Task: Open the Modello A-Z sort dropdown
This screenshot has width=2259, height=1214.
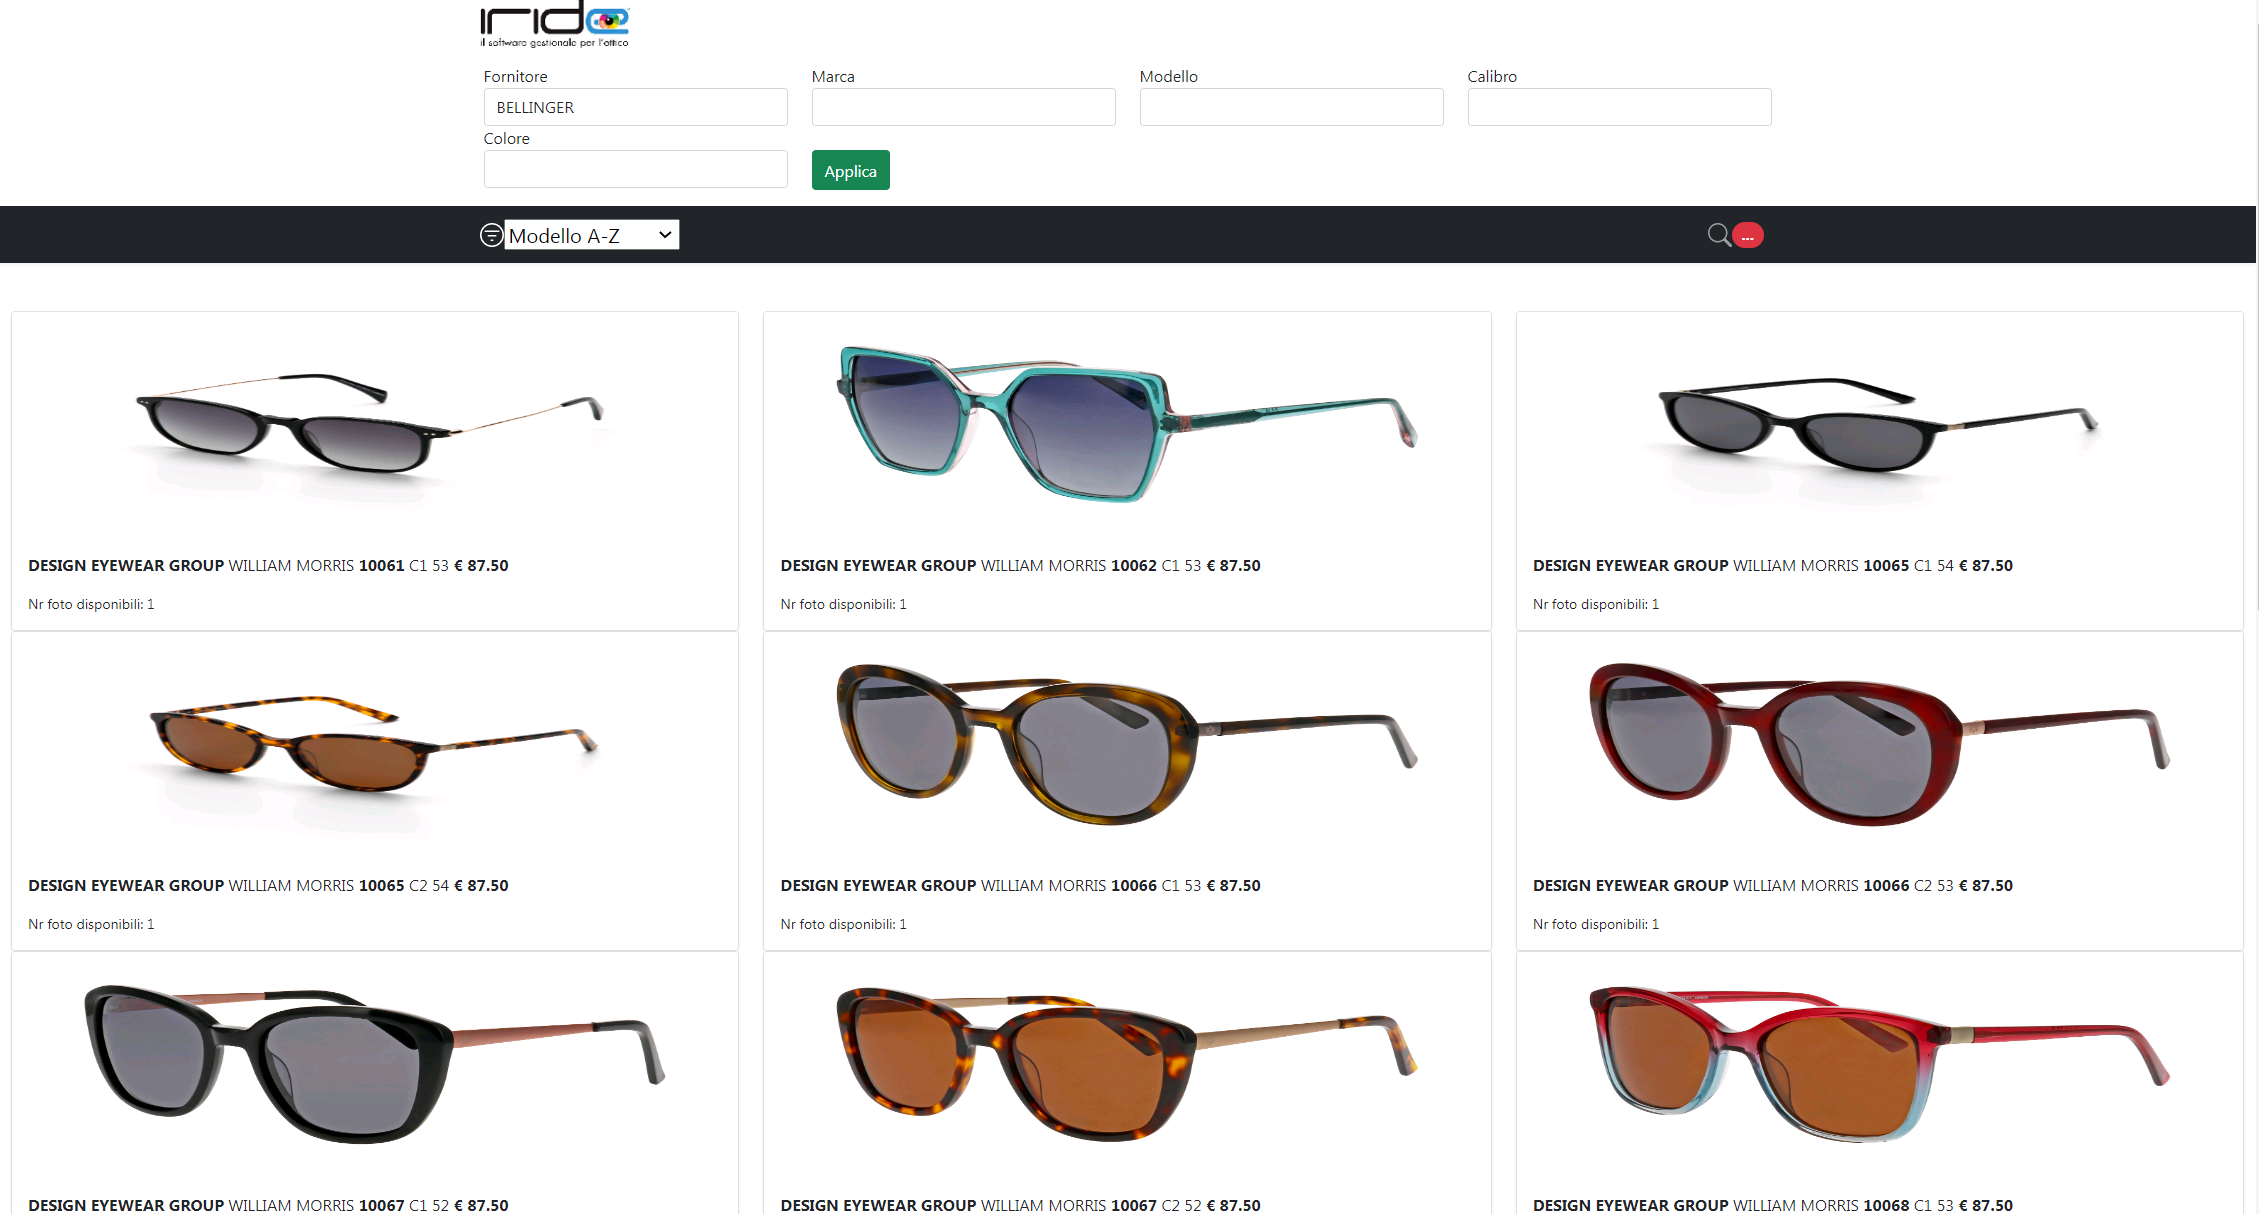Action: tap(591, 235)
